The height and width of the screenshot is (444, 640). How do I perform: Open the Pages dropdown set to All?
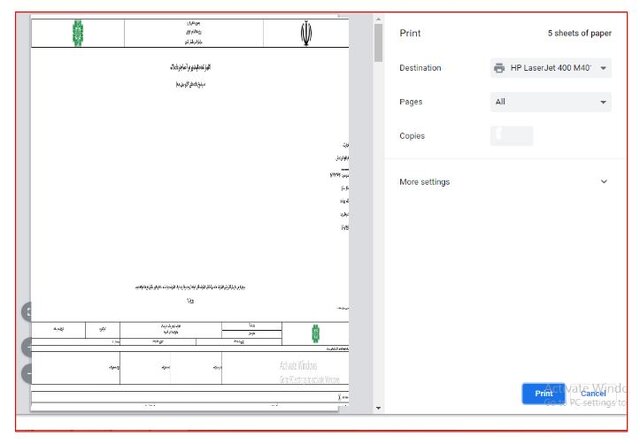550,102
